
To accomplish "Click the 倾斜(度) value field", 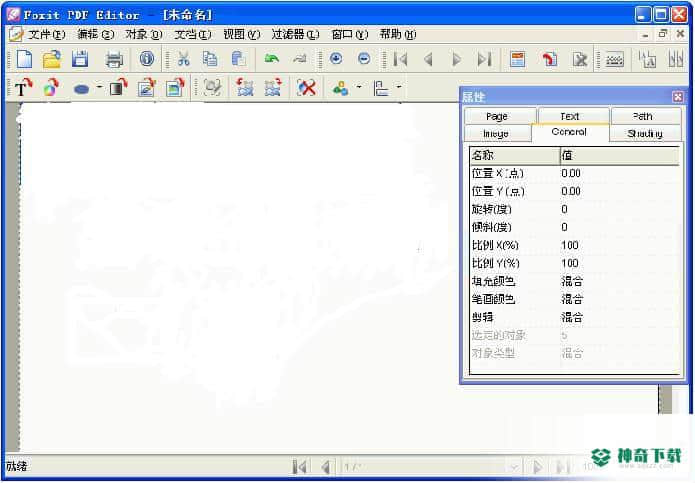I will 619,227.
